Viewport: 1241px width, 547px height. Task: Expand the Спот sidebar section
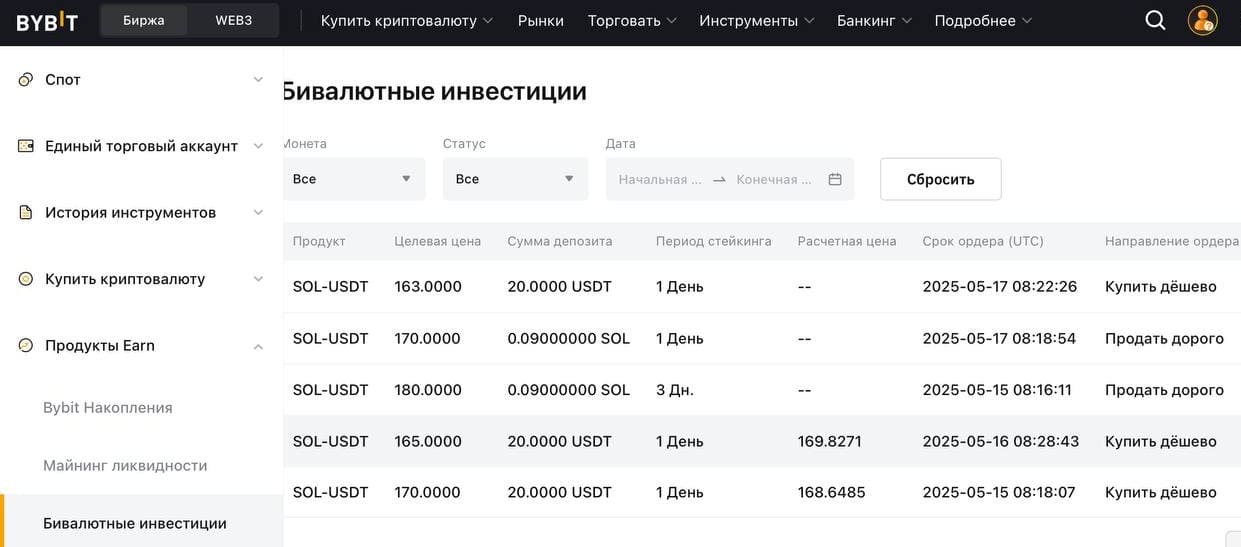258,79
